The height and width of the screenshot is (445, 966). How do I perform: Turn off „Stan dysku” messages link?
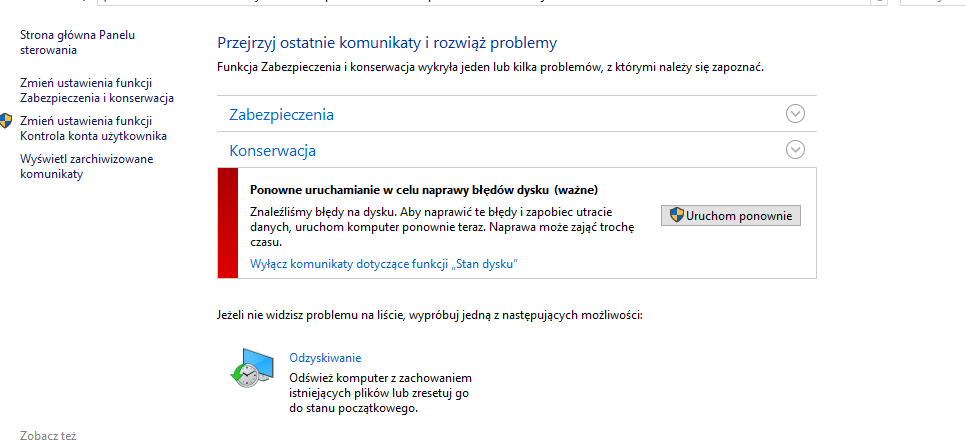tap(384, 264)
